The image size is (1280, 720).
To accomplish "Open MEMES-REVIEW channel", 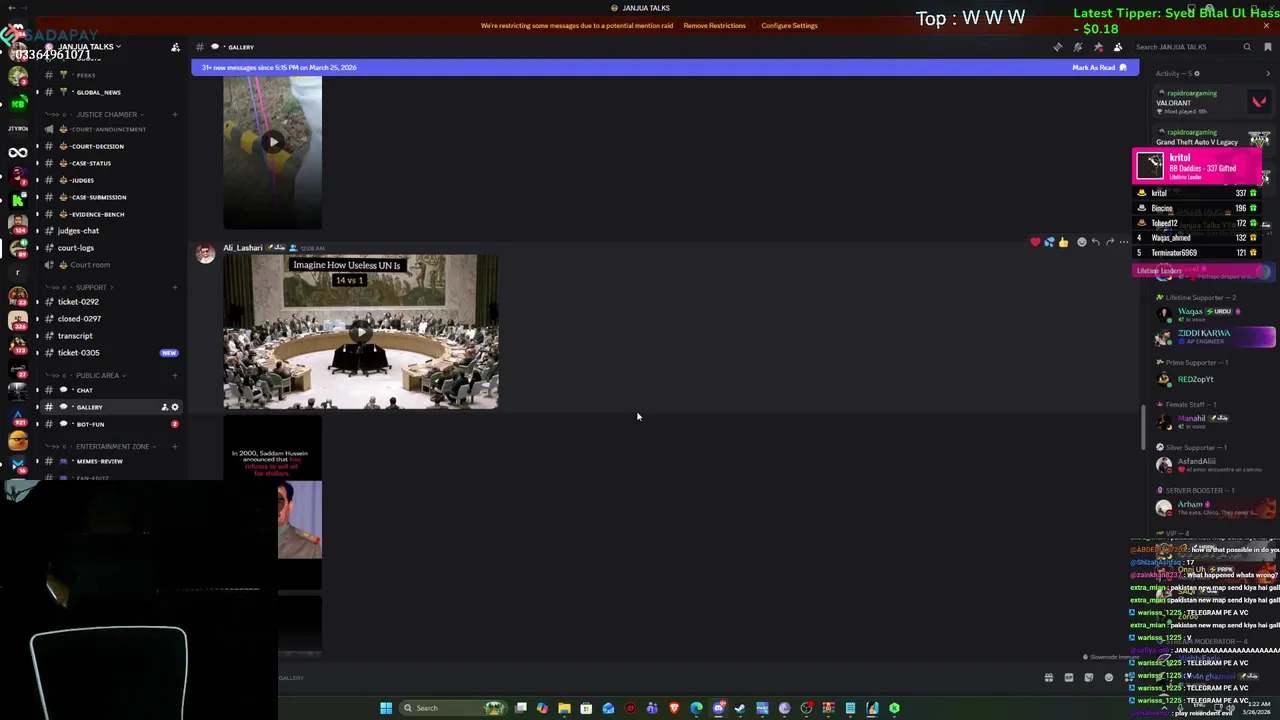I will point(110,461).
